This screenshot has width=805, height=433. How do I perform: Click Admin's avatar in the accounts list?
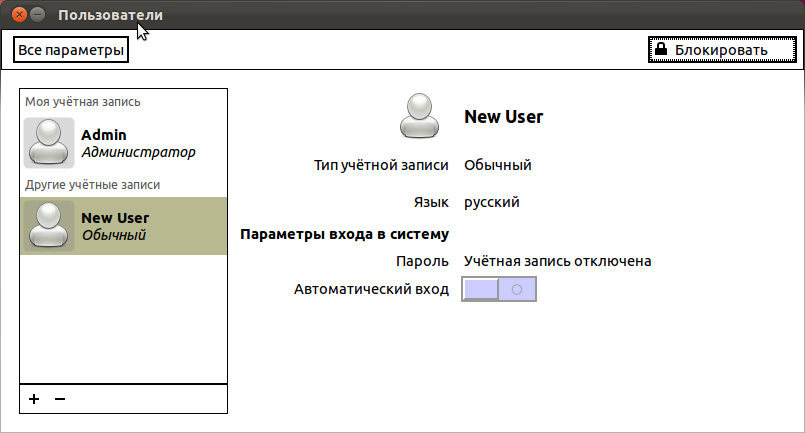[x=49, y=143]
